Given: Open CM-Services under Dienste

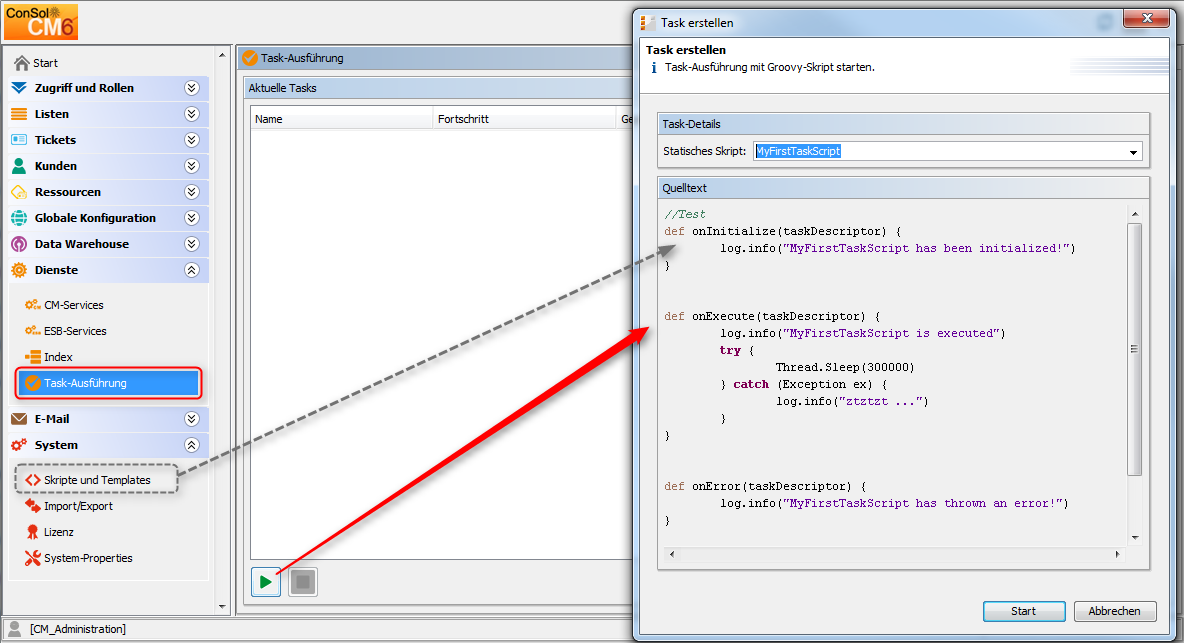Looking at the screenshot, I should coord(73,305).
